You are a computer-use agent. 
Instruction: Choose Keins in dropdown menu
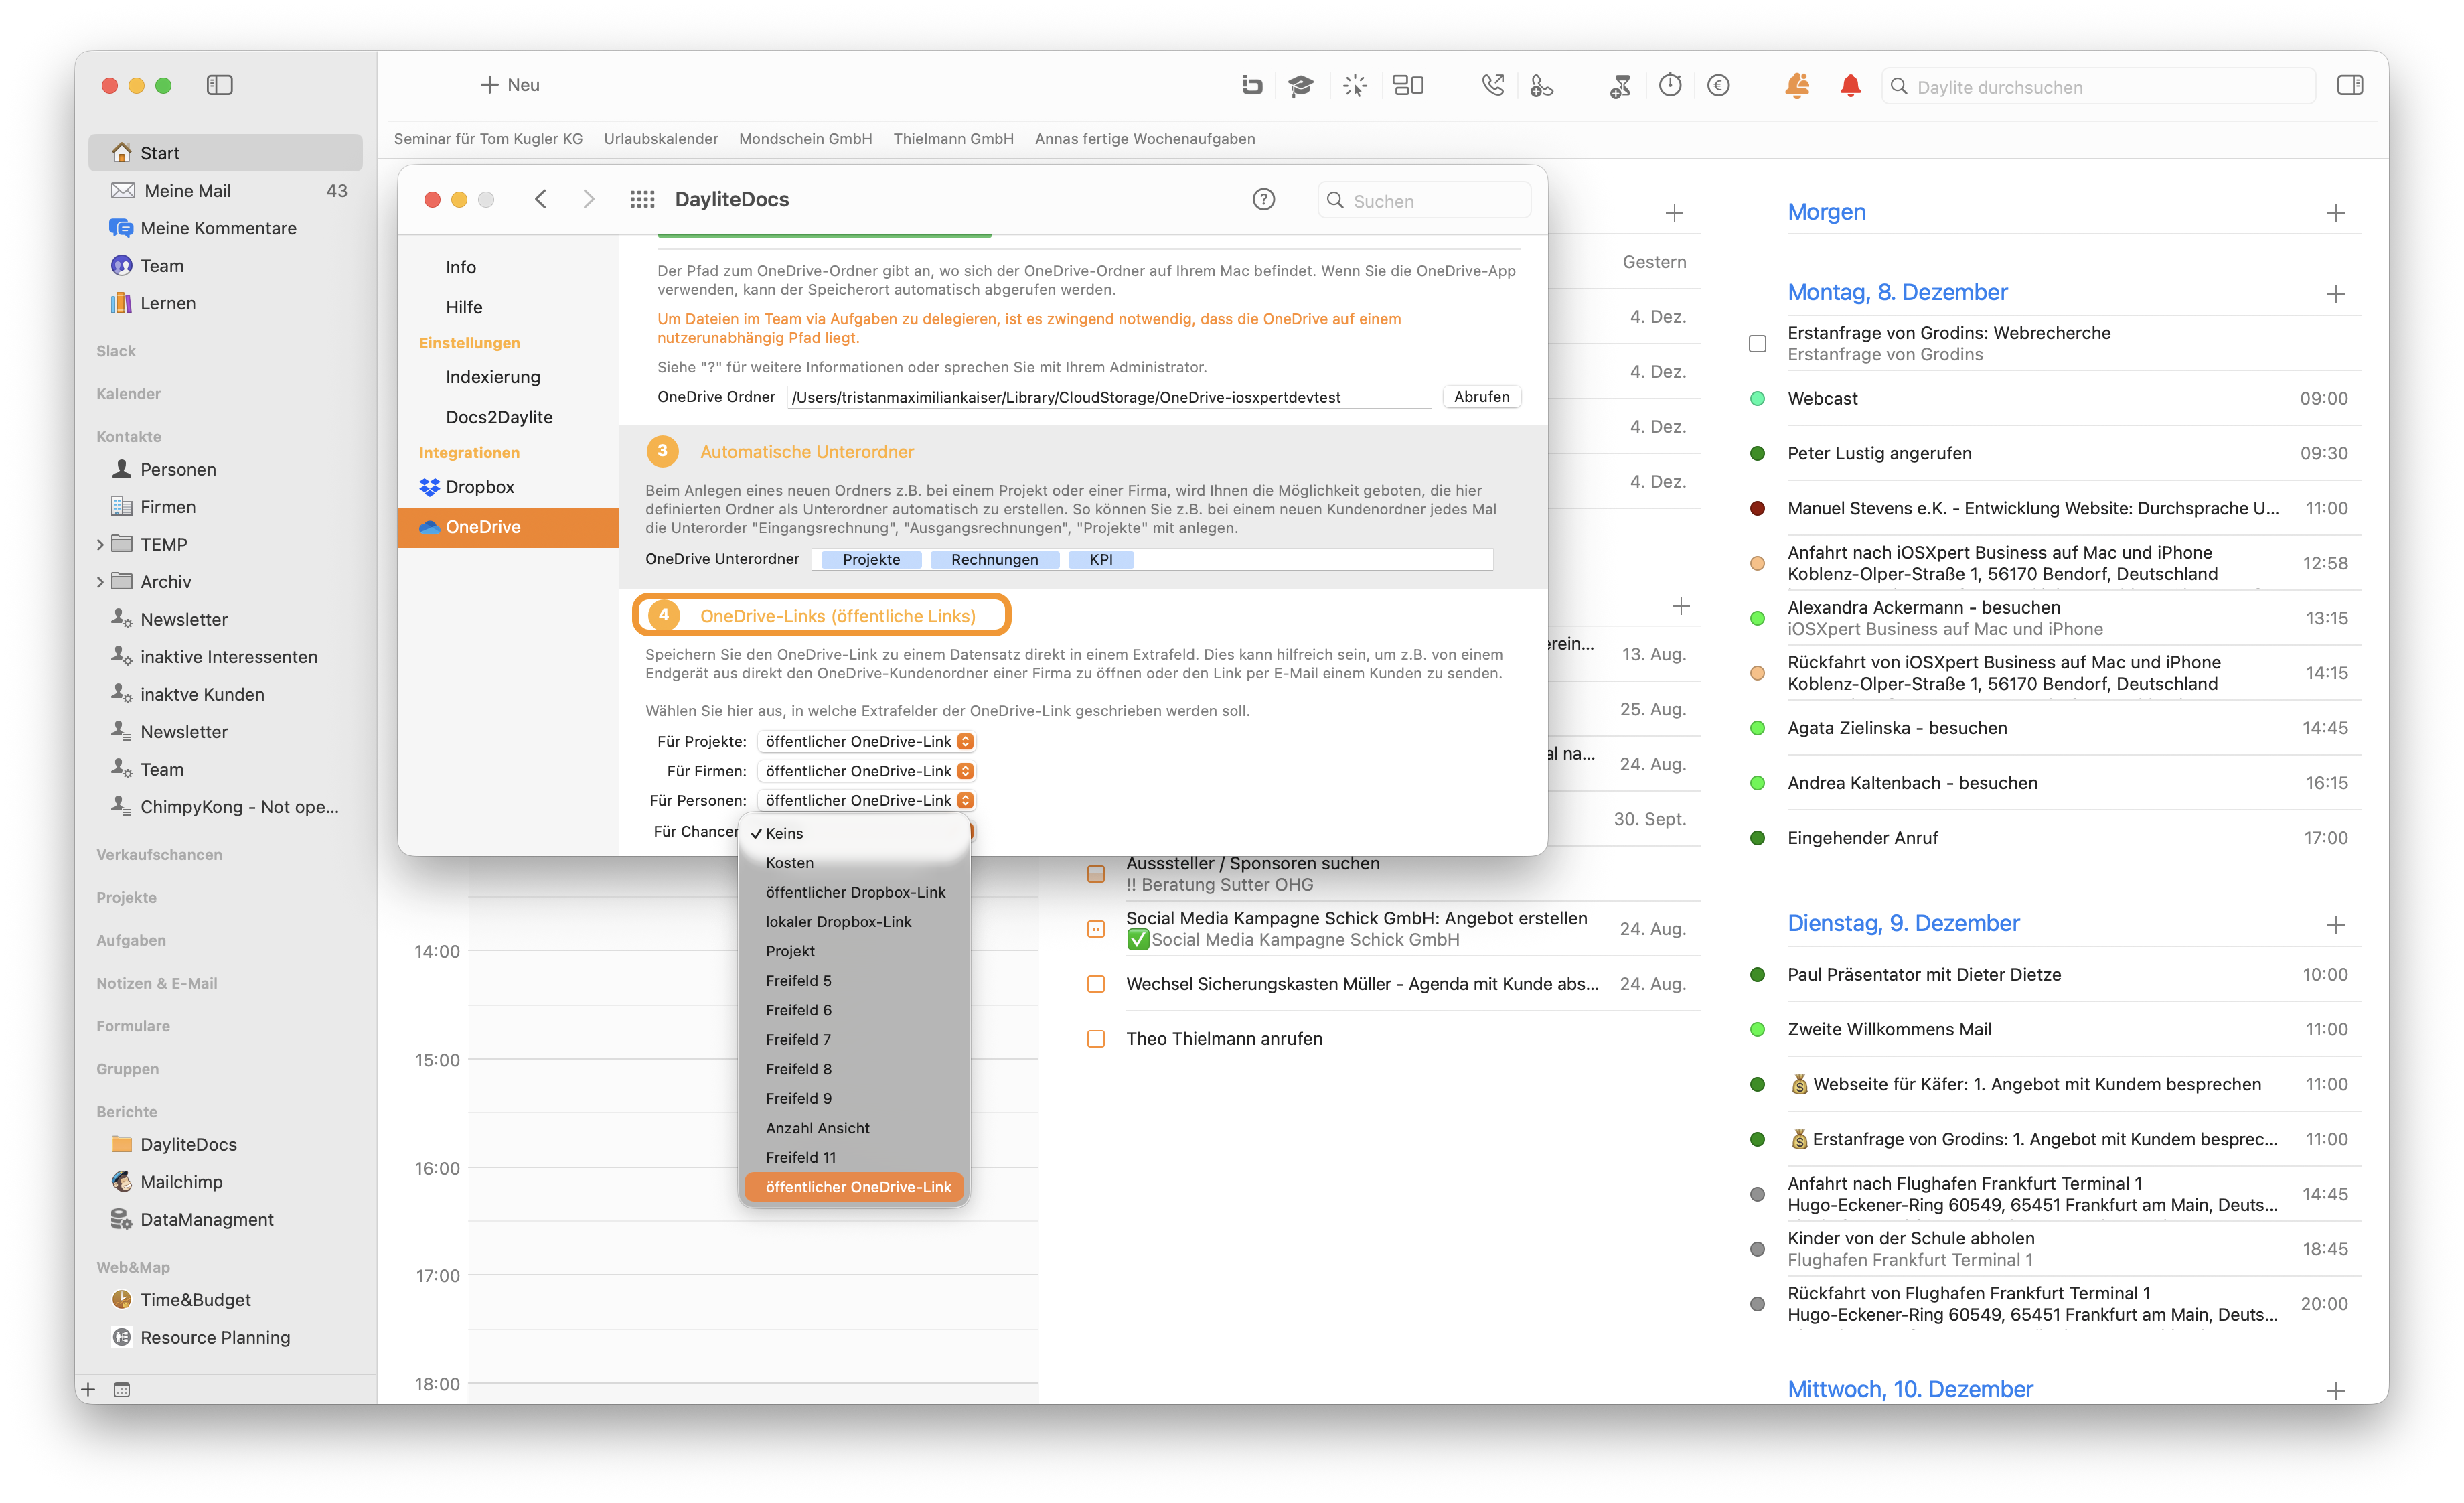pyautogui.click(x=854, y=833)
